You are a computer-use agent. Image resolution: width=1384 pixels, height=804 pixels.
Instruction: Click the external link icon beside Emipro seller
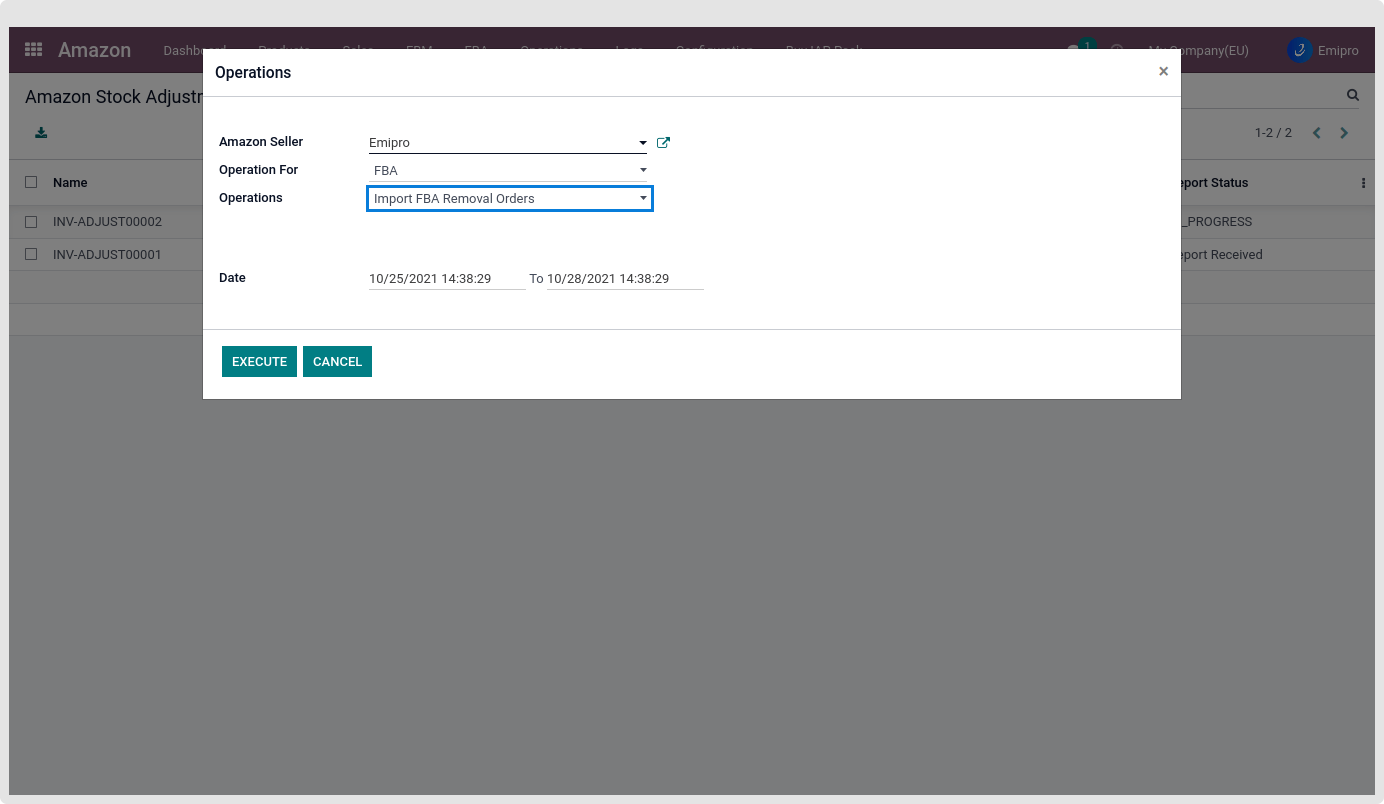pyautogui.click(x=663, y=143)
